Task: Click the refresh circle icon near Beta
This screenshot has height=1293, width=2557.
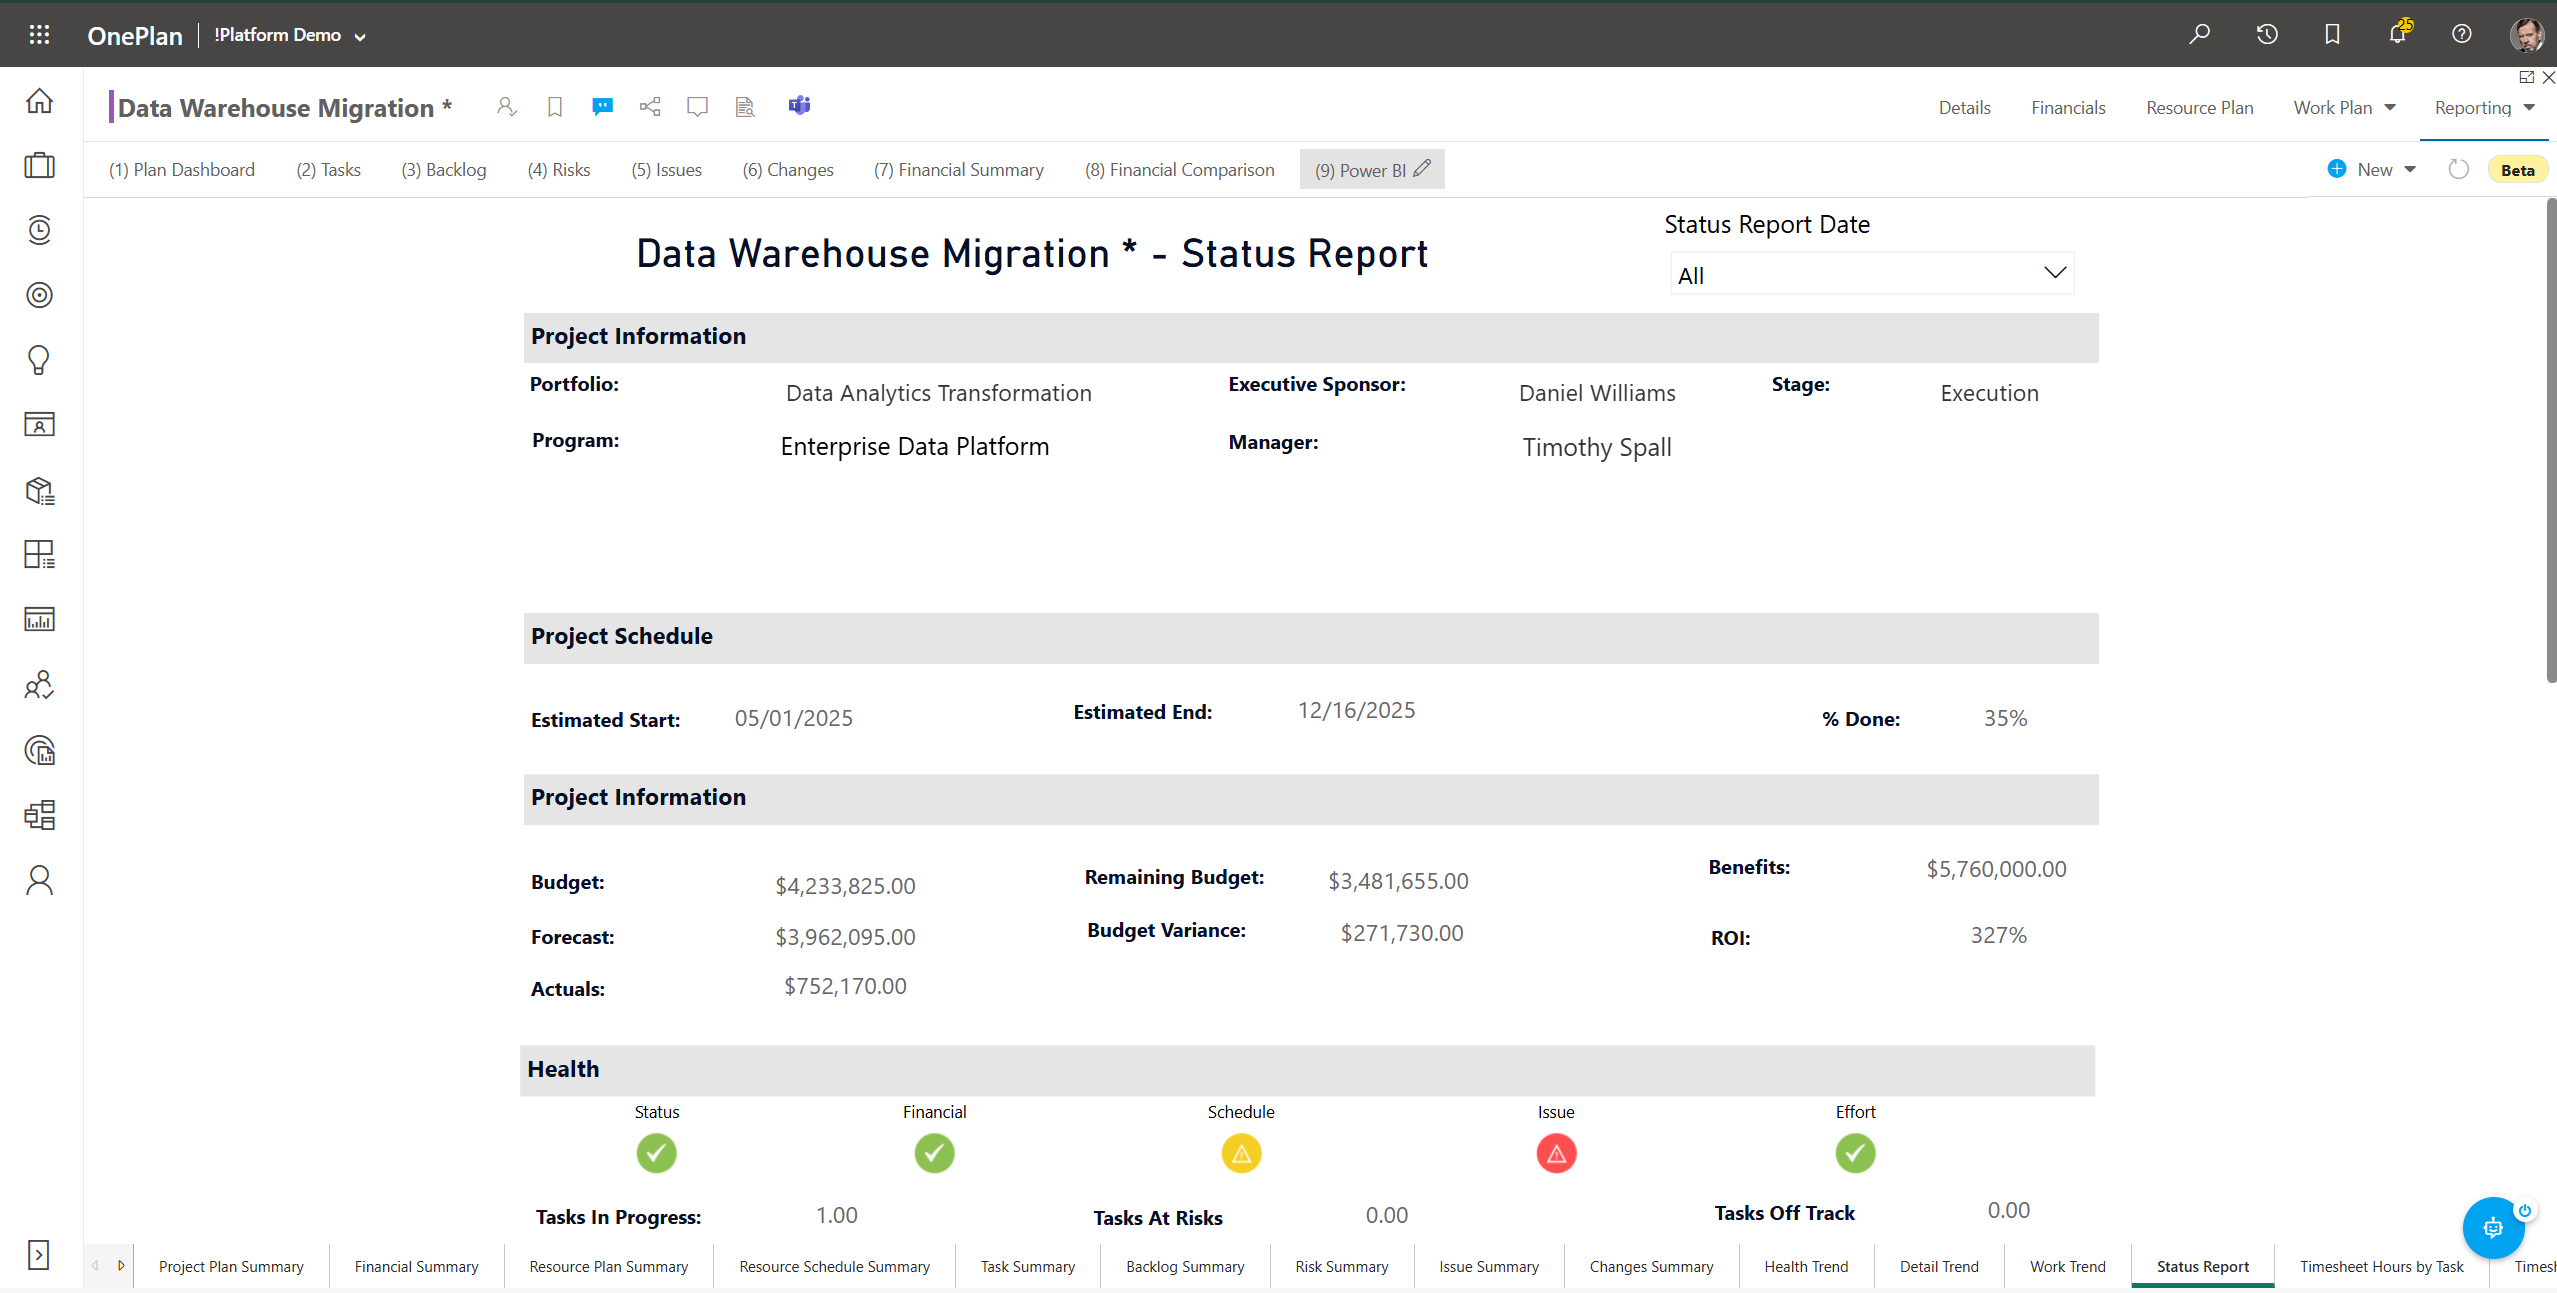Action: [2458, 169]
